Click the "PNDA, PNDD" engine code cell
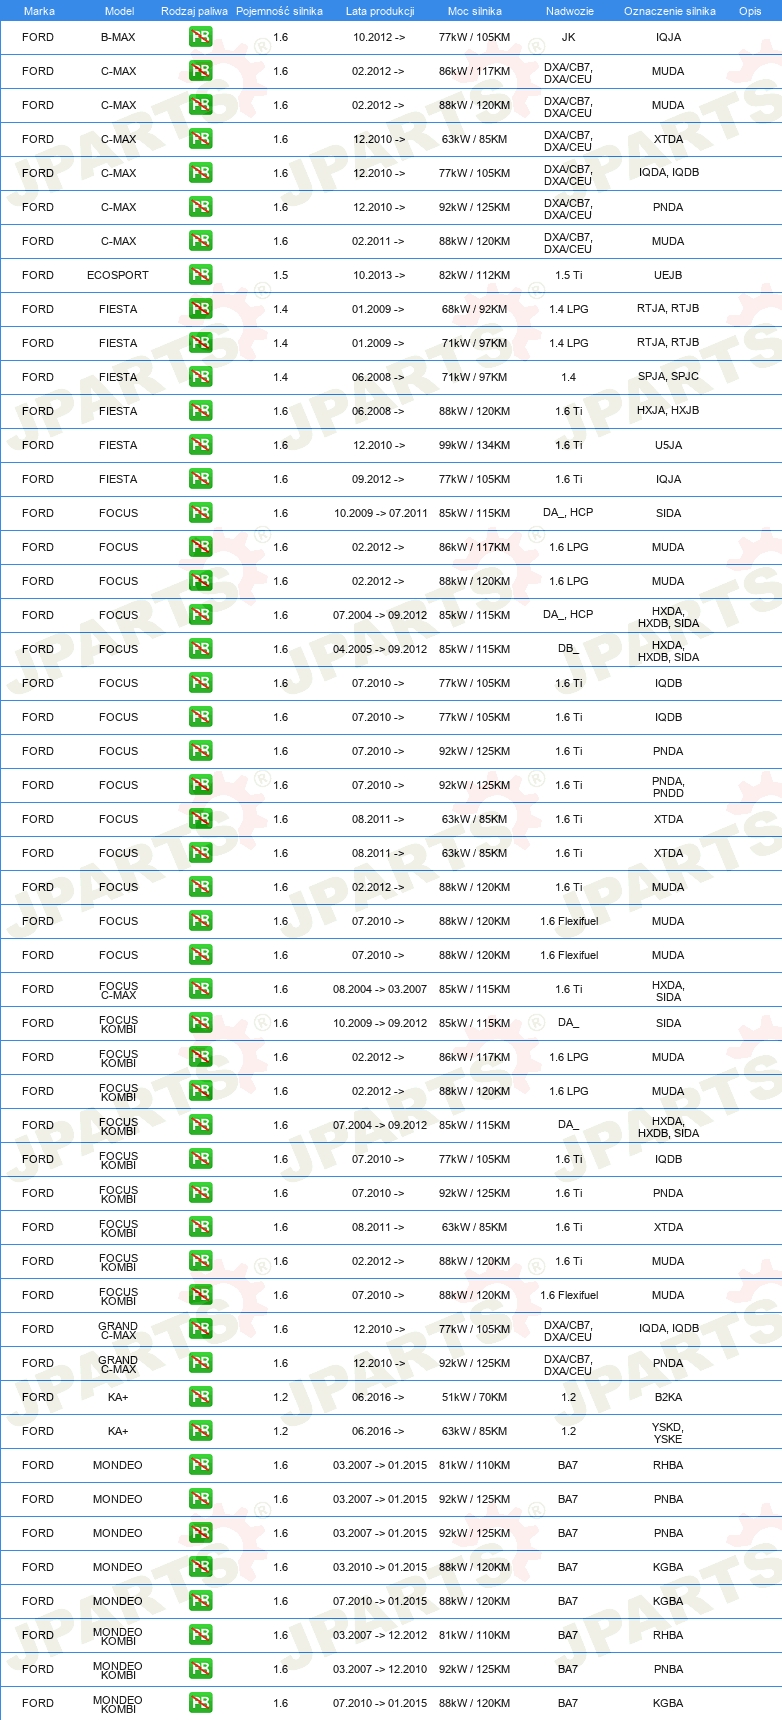 coord(668,787)
